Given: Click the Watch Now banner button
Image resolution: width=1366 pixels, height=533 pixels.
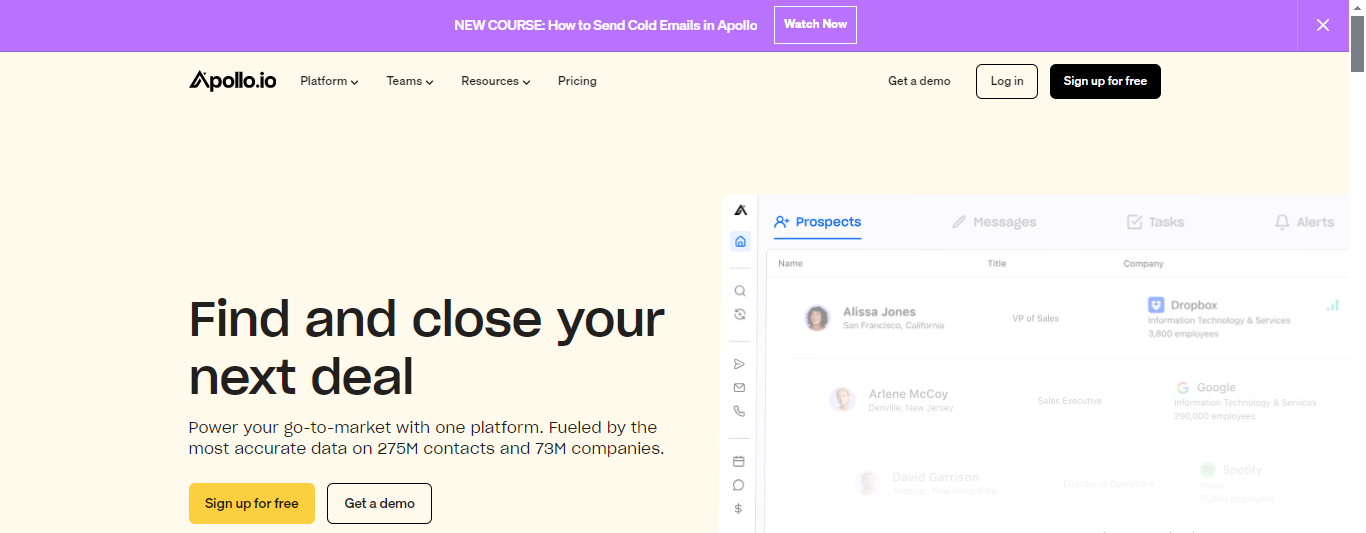Looking at the screenshot, I should 815,25.
